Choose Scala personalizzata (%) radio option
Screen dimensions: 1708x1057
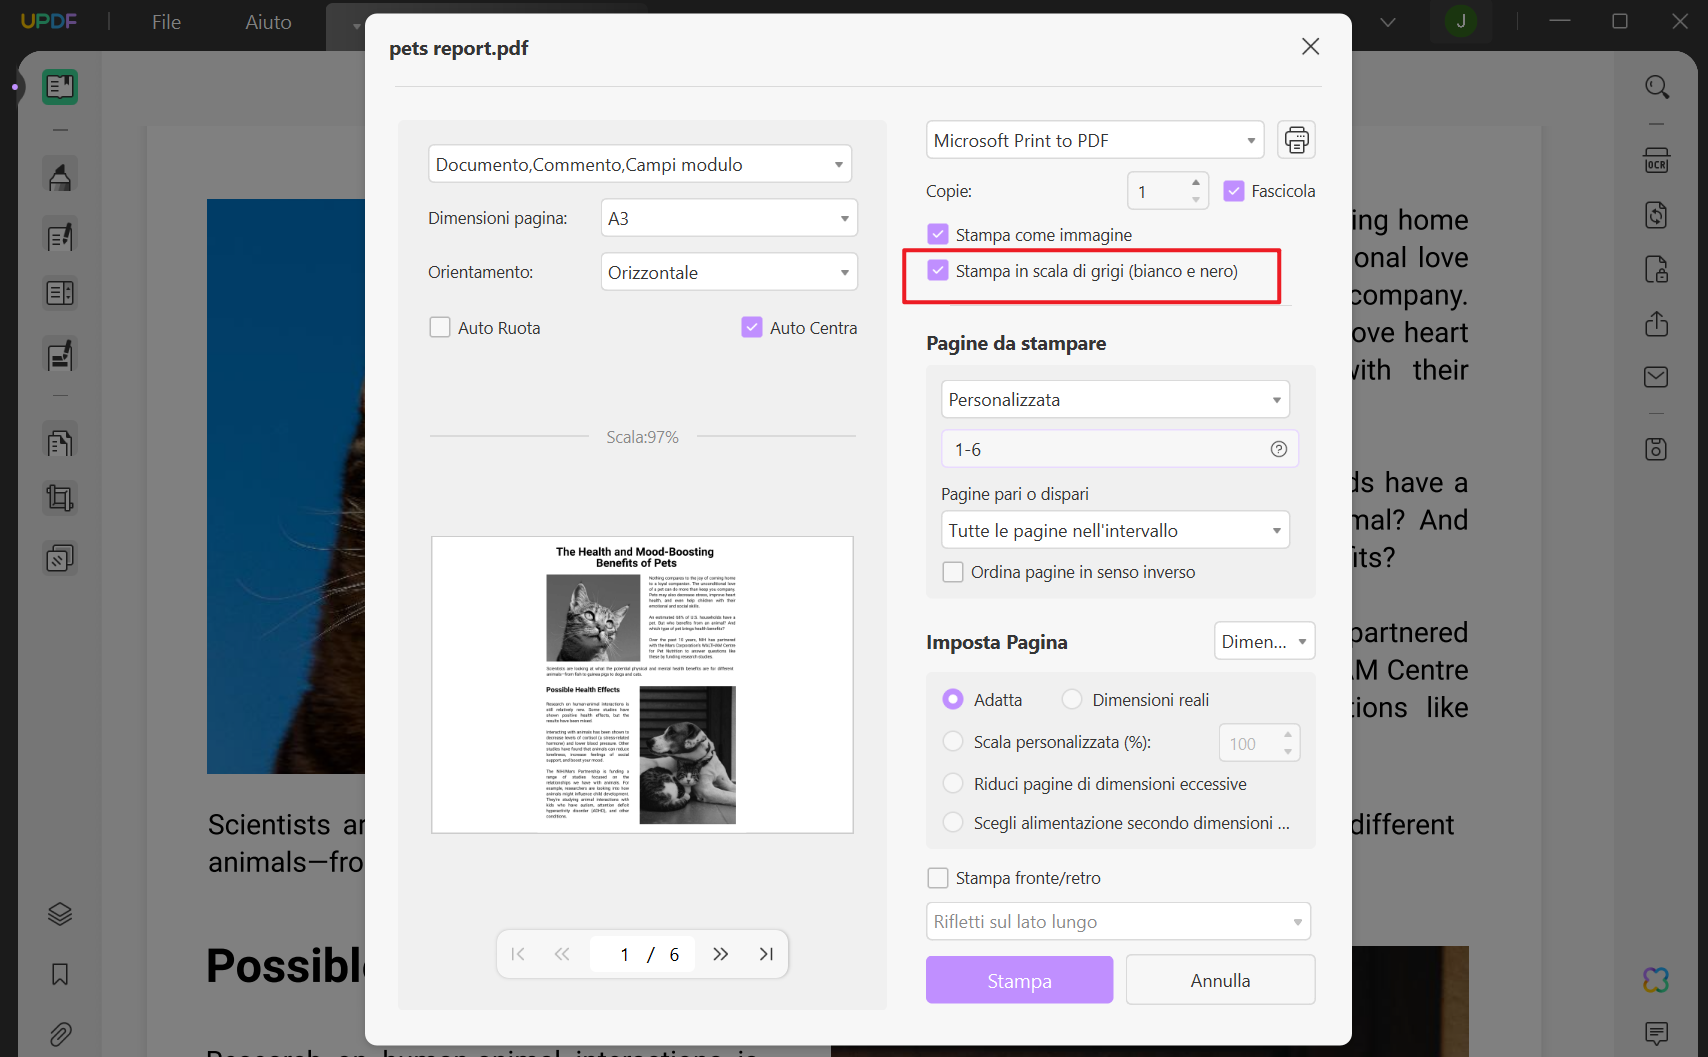click(x=953, y=742)
